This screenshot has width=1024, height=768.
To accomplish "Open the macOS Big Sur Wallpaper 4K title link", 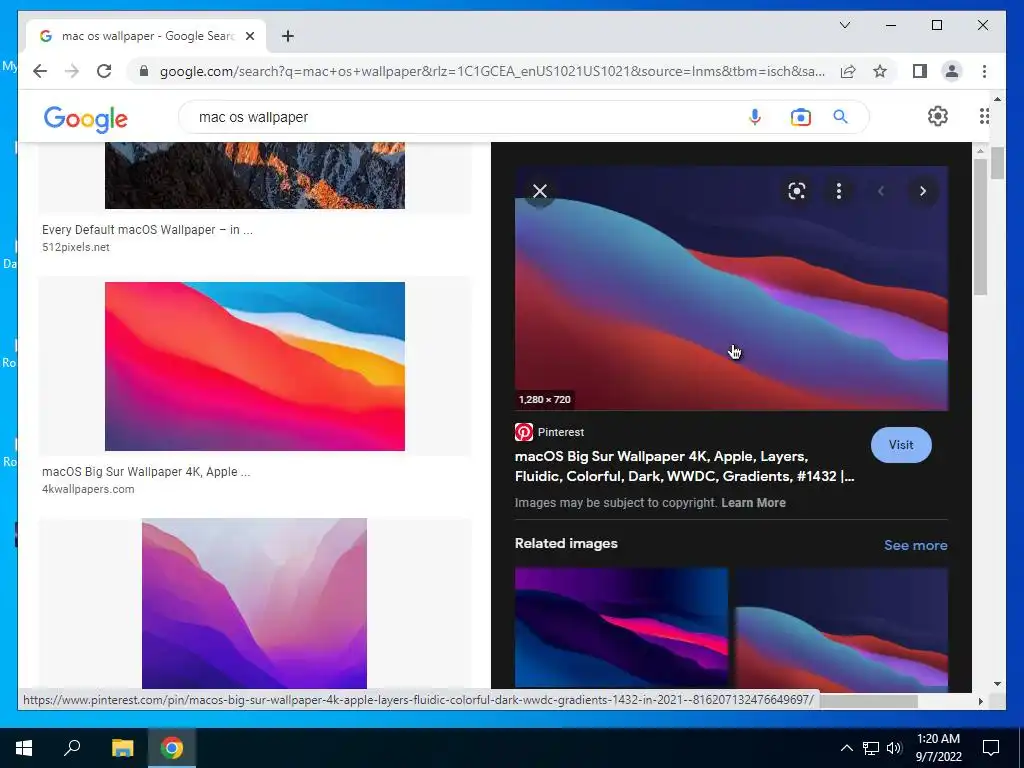I will [684, 466].
